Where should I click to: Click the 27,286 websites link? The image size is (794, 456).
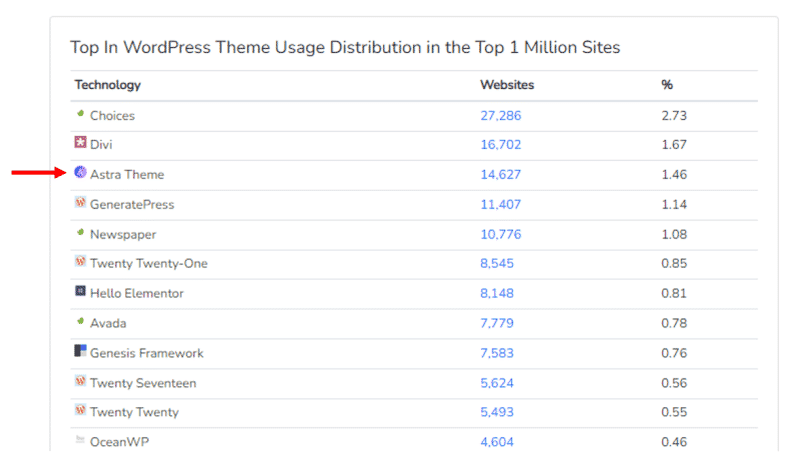[501, 116]
